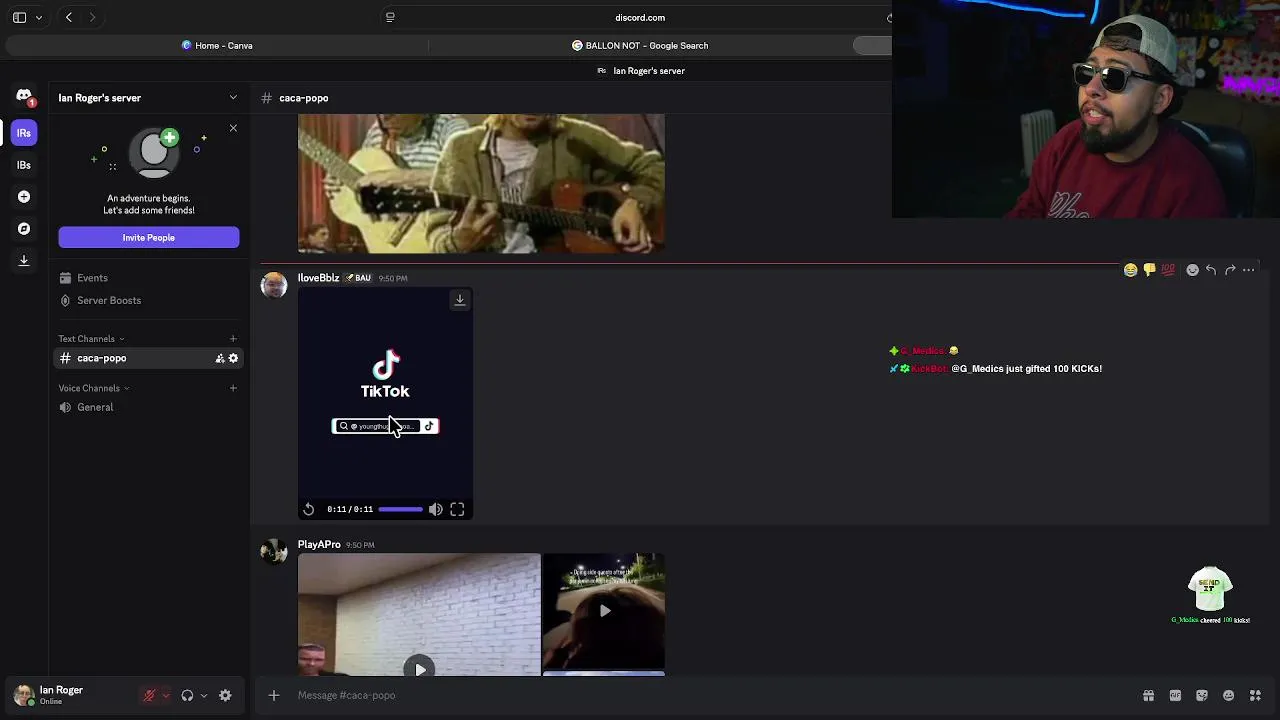Viewport: 1280px width, 720px height.
Task: Open the sticker picker
Action: click(x=1202, y=696)
